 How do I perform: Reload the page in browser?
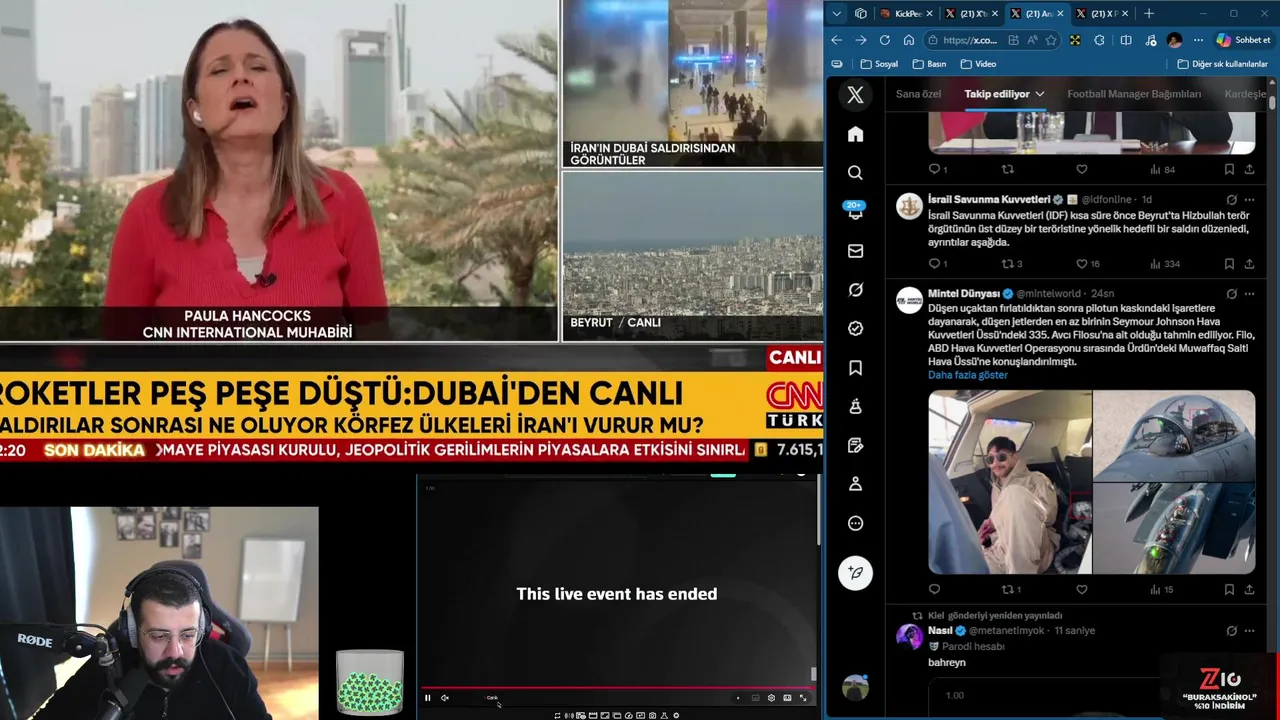tap(884, 40)
